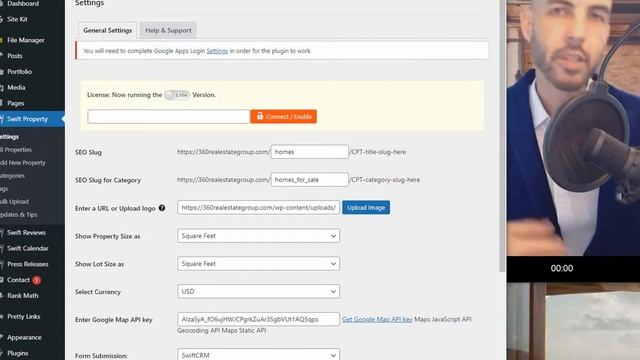Open Press Releases menu
Image resolution: width=640 pixels, height=360 pixels.
click(x=27, y=264)
